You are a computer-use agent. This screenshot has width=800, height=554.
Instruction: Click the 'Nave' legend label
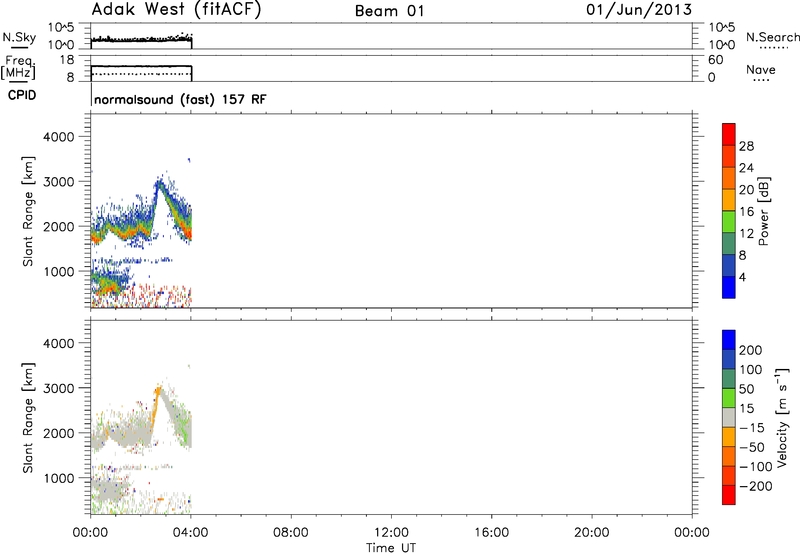(761, 70)
